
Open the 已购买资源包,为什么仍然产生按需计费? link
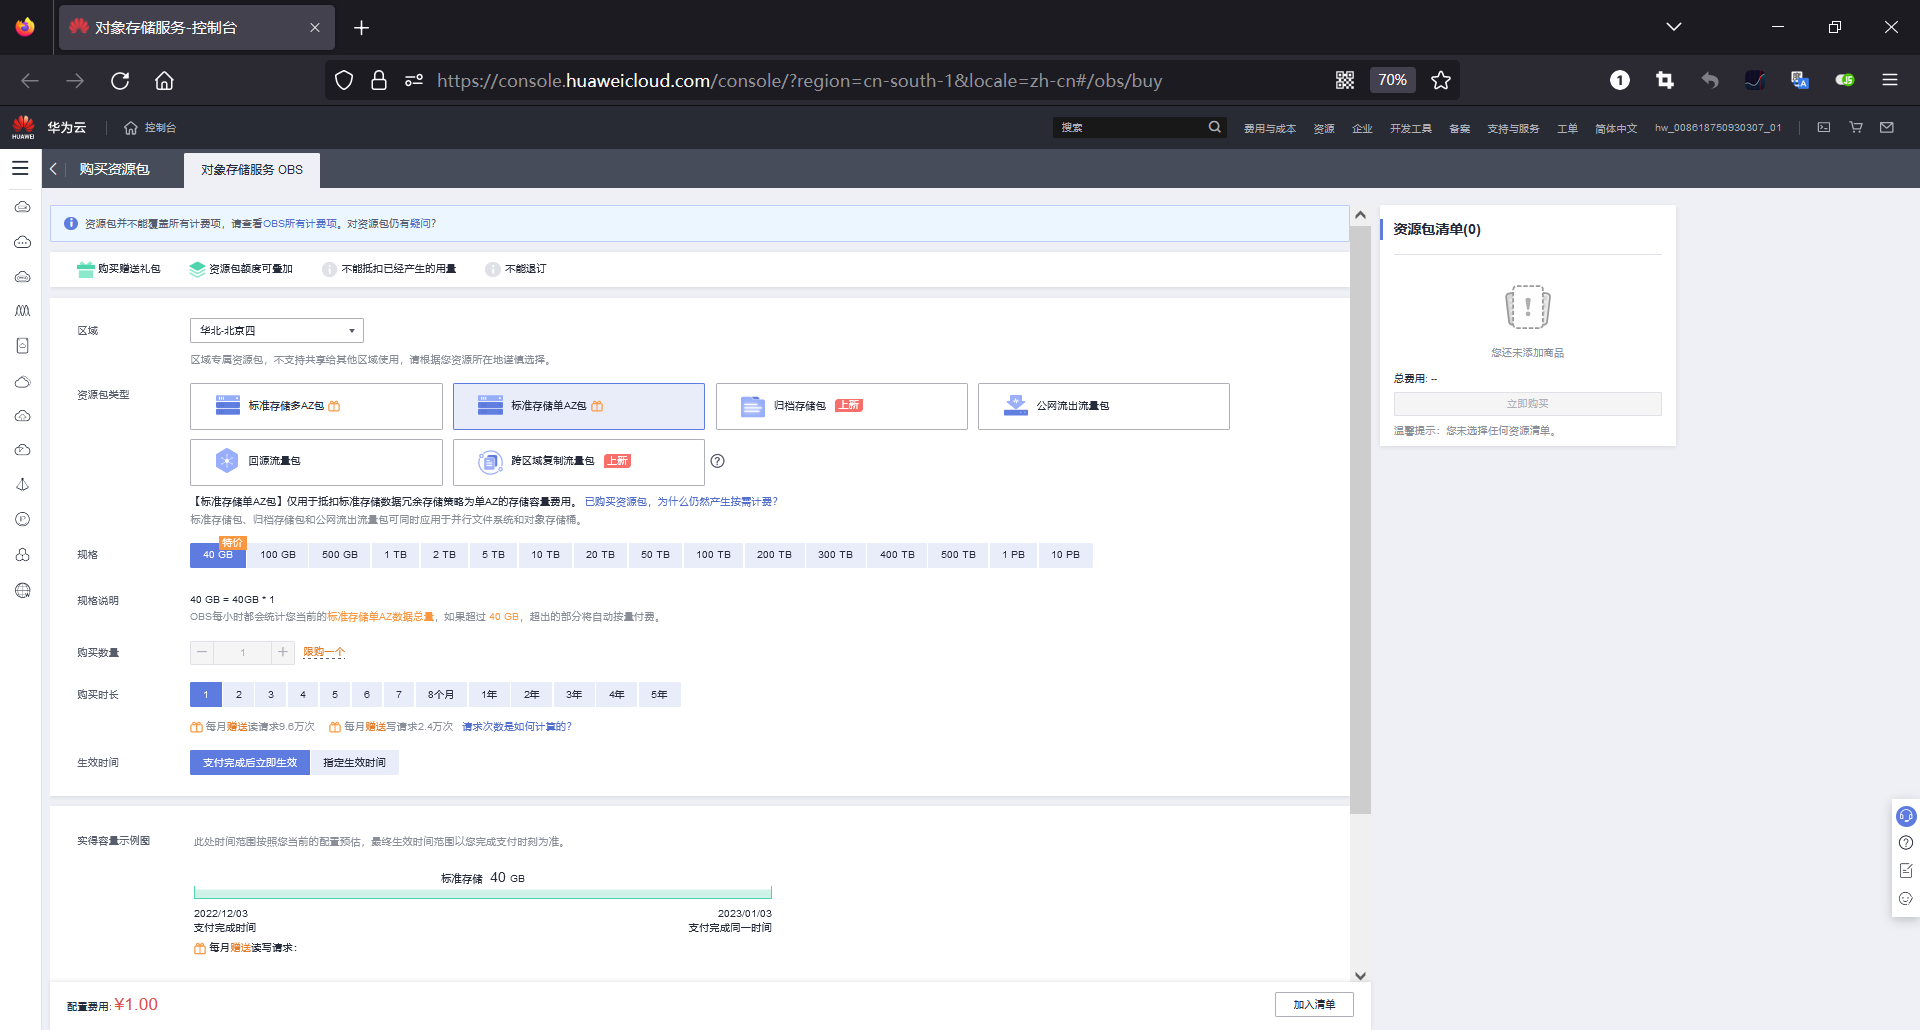[681, 502]
